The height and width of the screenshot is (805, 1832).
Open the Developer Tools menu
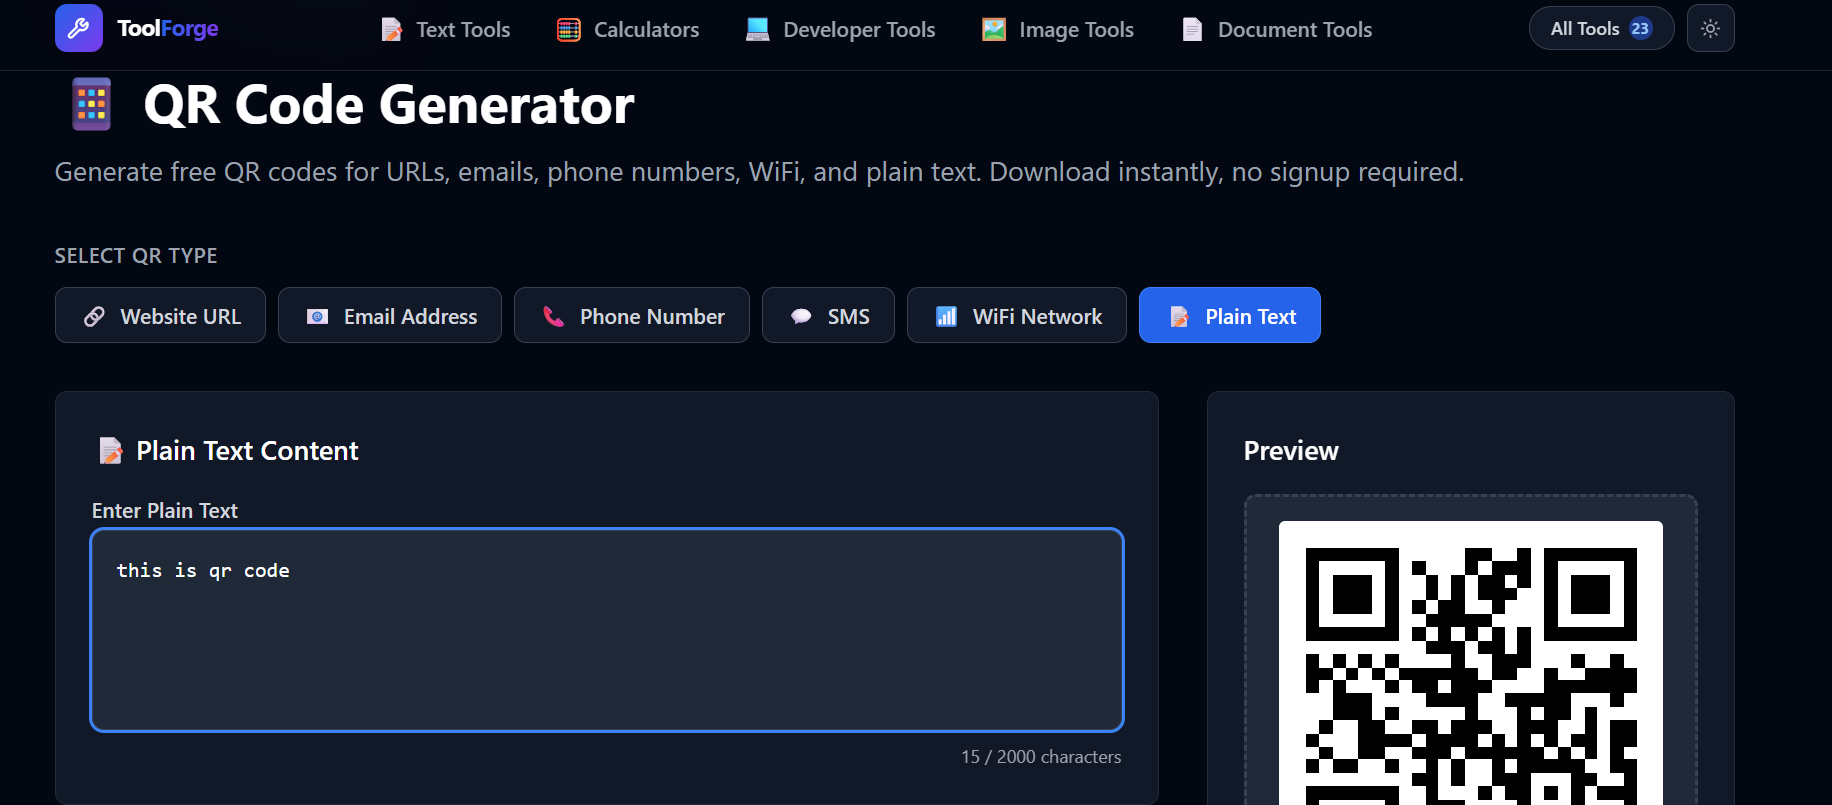coord(841,30)
